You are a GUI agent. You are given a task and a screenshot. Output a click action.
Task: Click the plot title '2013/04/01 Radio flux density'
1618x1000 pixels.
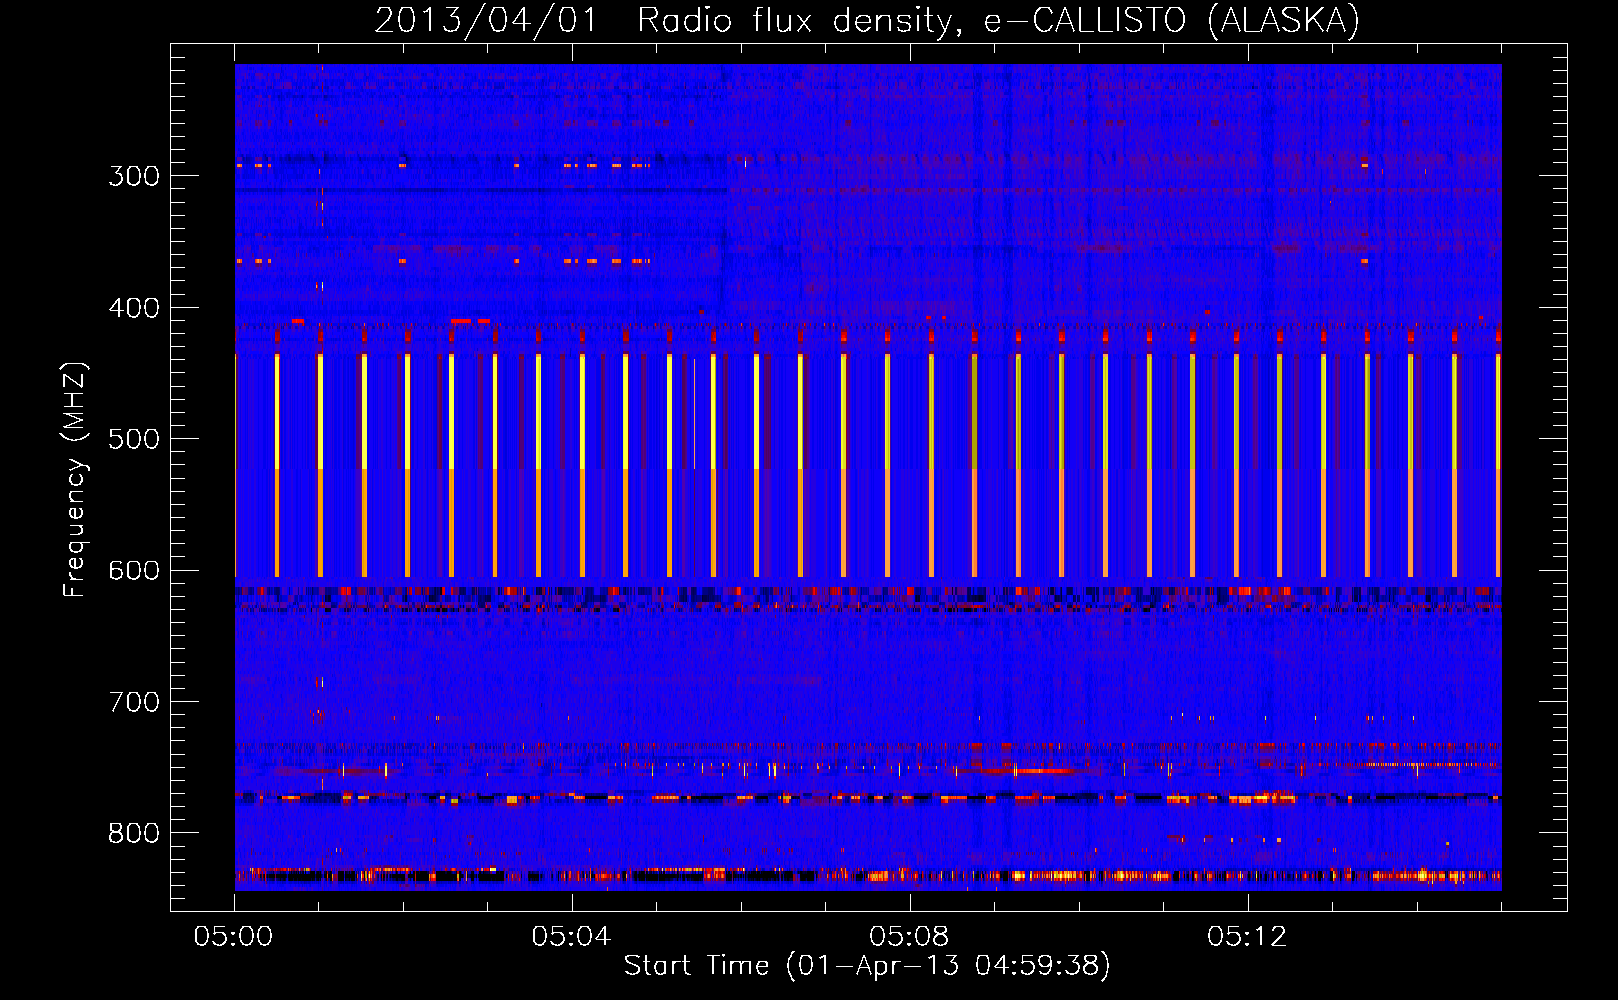pos(668,21)
